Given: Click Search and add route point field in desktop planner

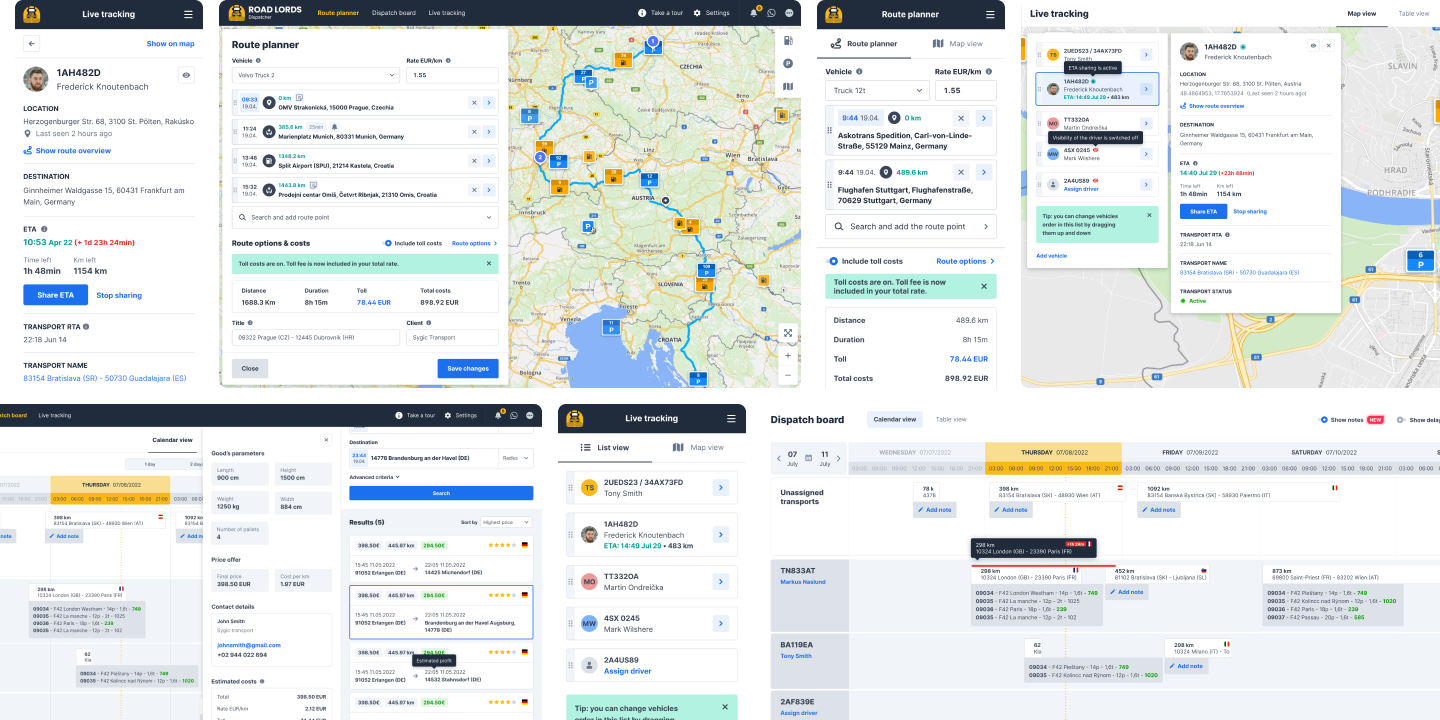Looking at the screenshot, I should point(365,217).
